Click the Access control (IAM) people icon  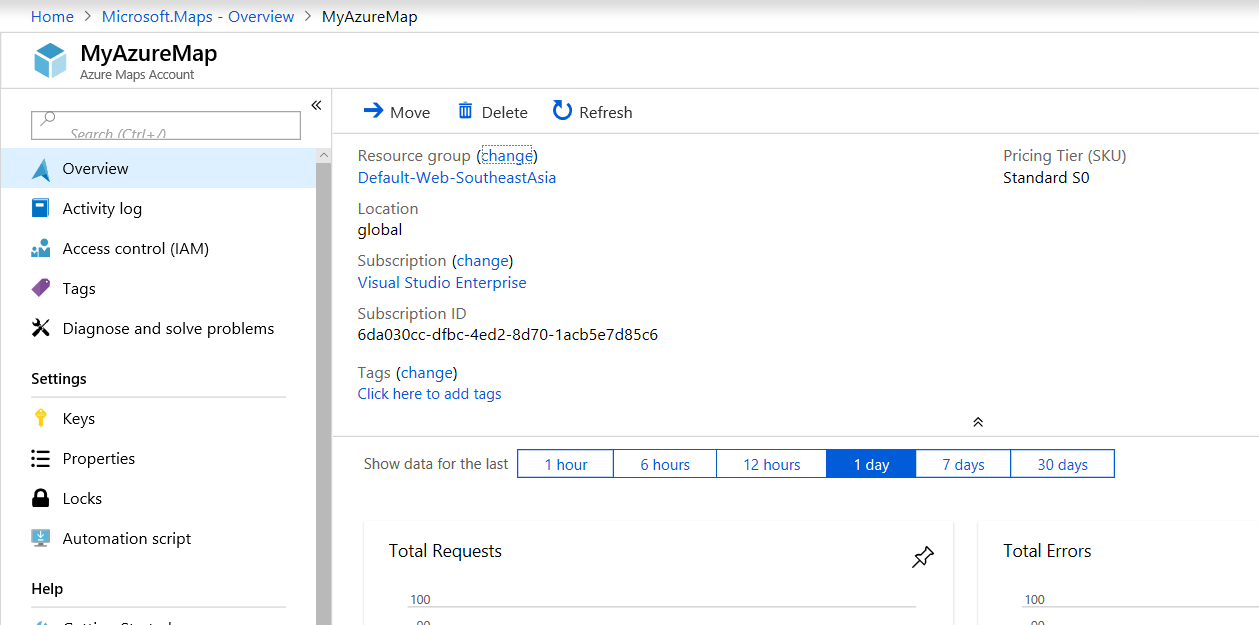coord(41,248)
